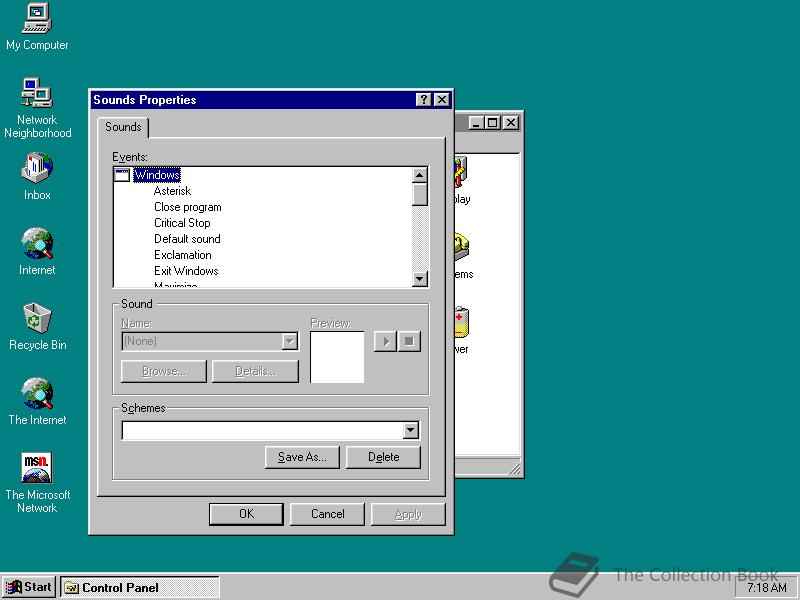The width and height of the screenshot is (800, 600).
Task: Select the Close program event
Action: point(188,207)
